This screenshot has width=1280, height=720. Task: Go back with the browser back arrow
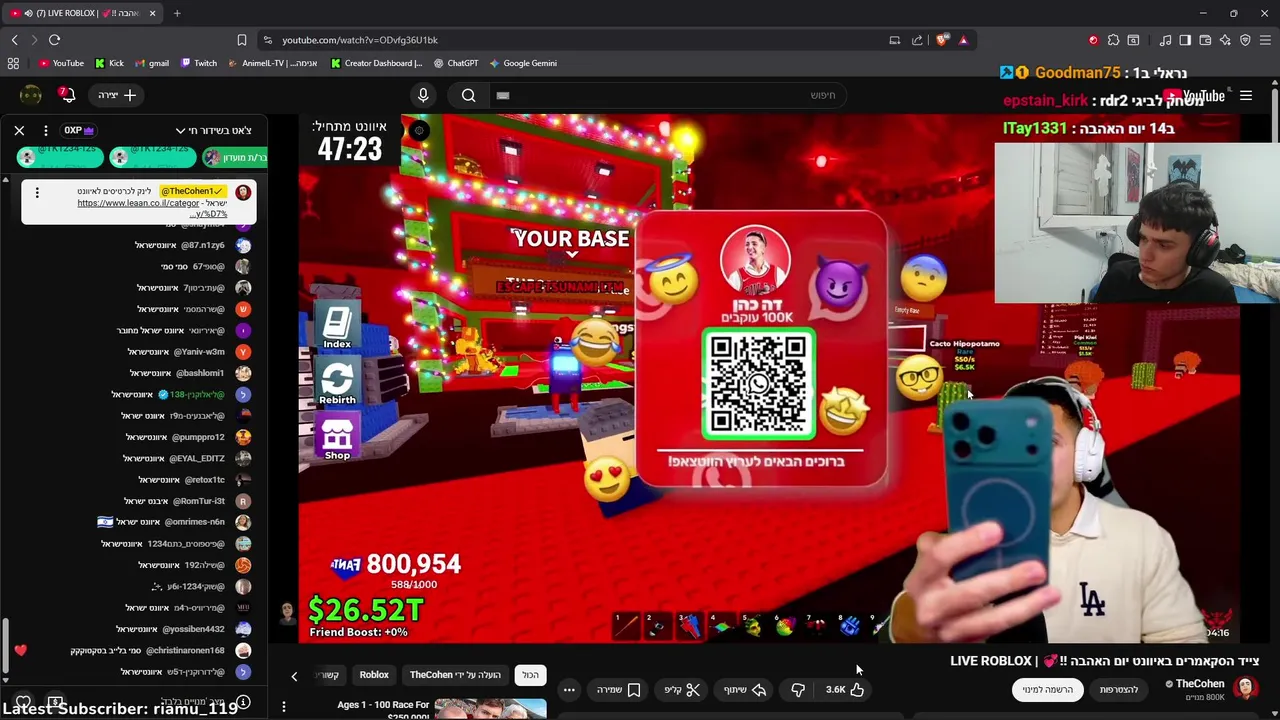(14, 40)
